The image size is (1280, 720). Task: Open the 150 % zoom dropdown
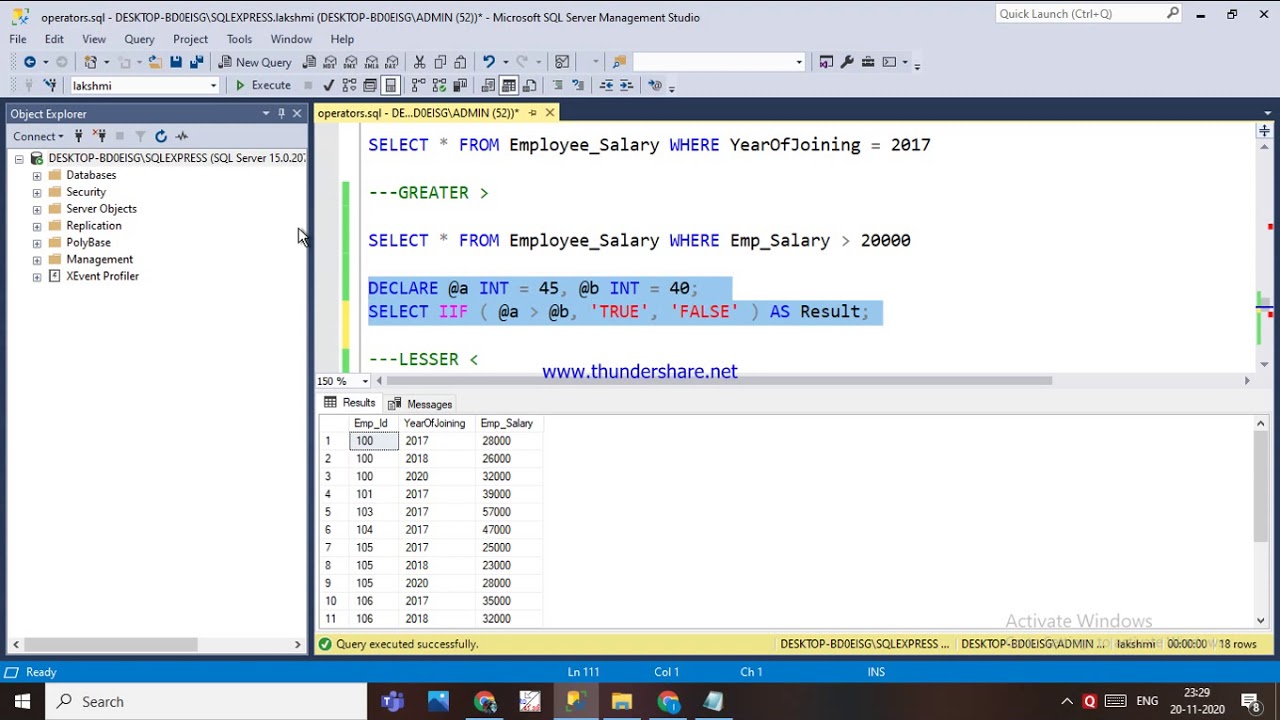(x=365, y=381)
